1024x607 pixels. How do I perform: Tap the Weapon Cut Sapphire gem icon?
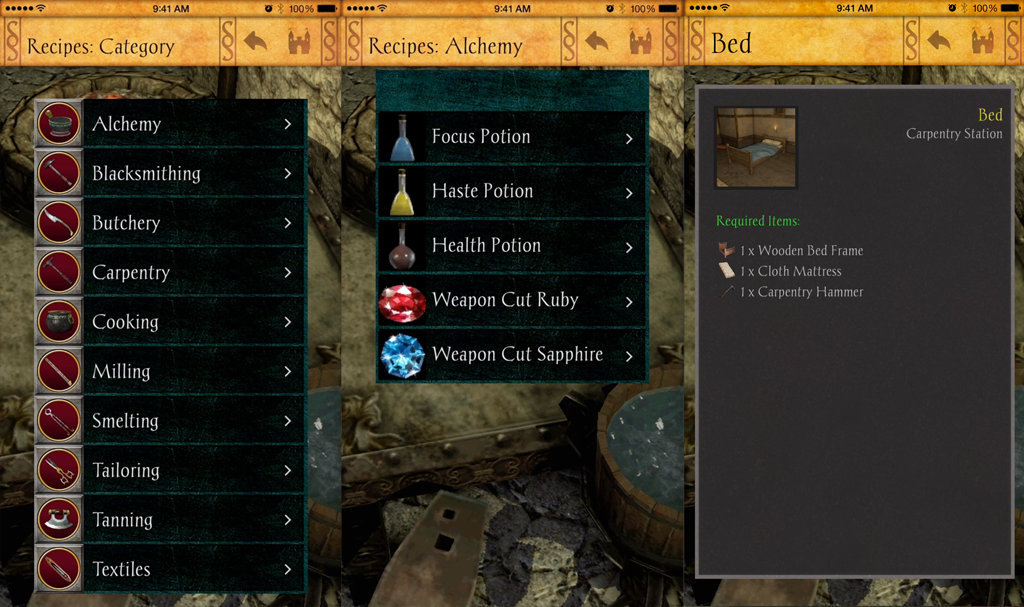point(402,356)
